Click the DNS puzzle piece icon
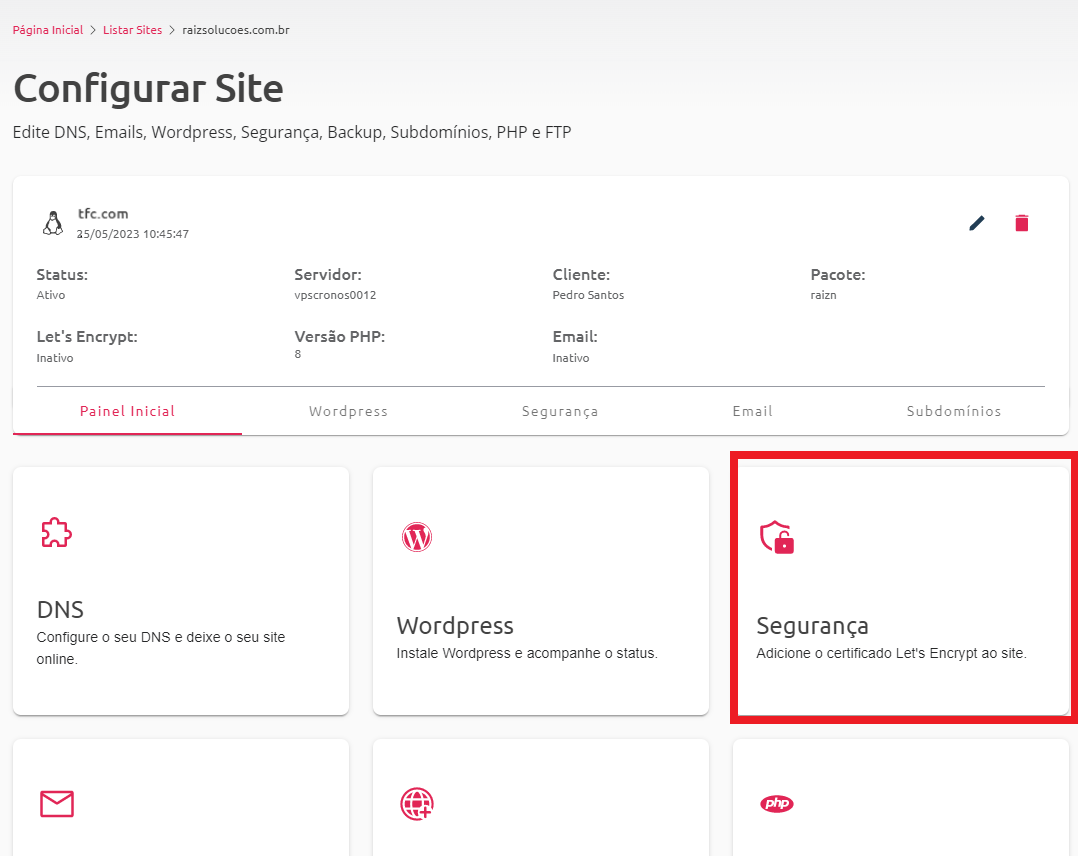The height and width of the screenshot is (856, 1078). tap(56, 533)
